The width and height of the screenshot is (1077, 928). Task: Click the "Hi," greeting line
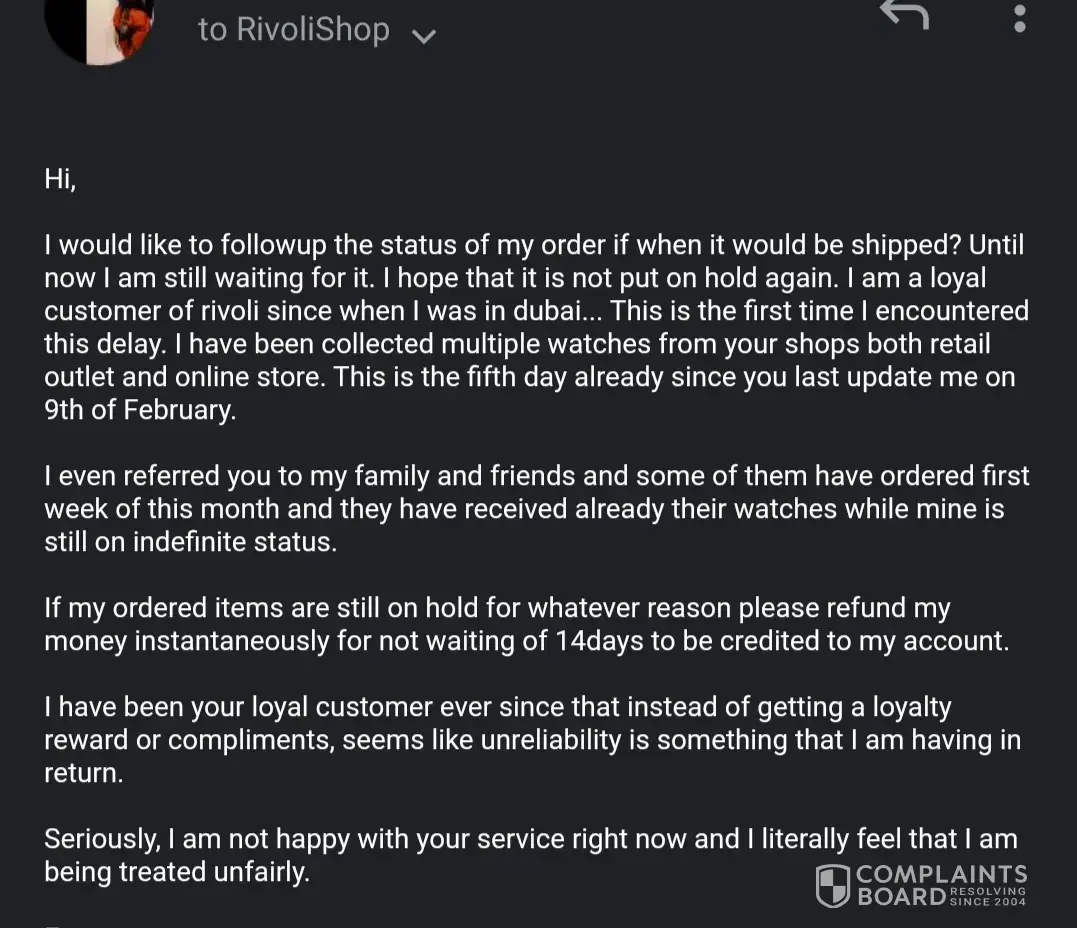point(60,179)
